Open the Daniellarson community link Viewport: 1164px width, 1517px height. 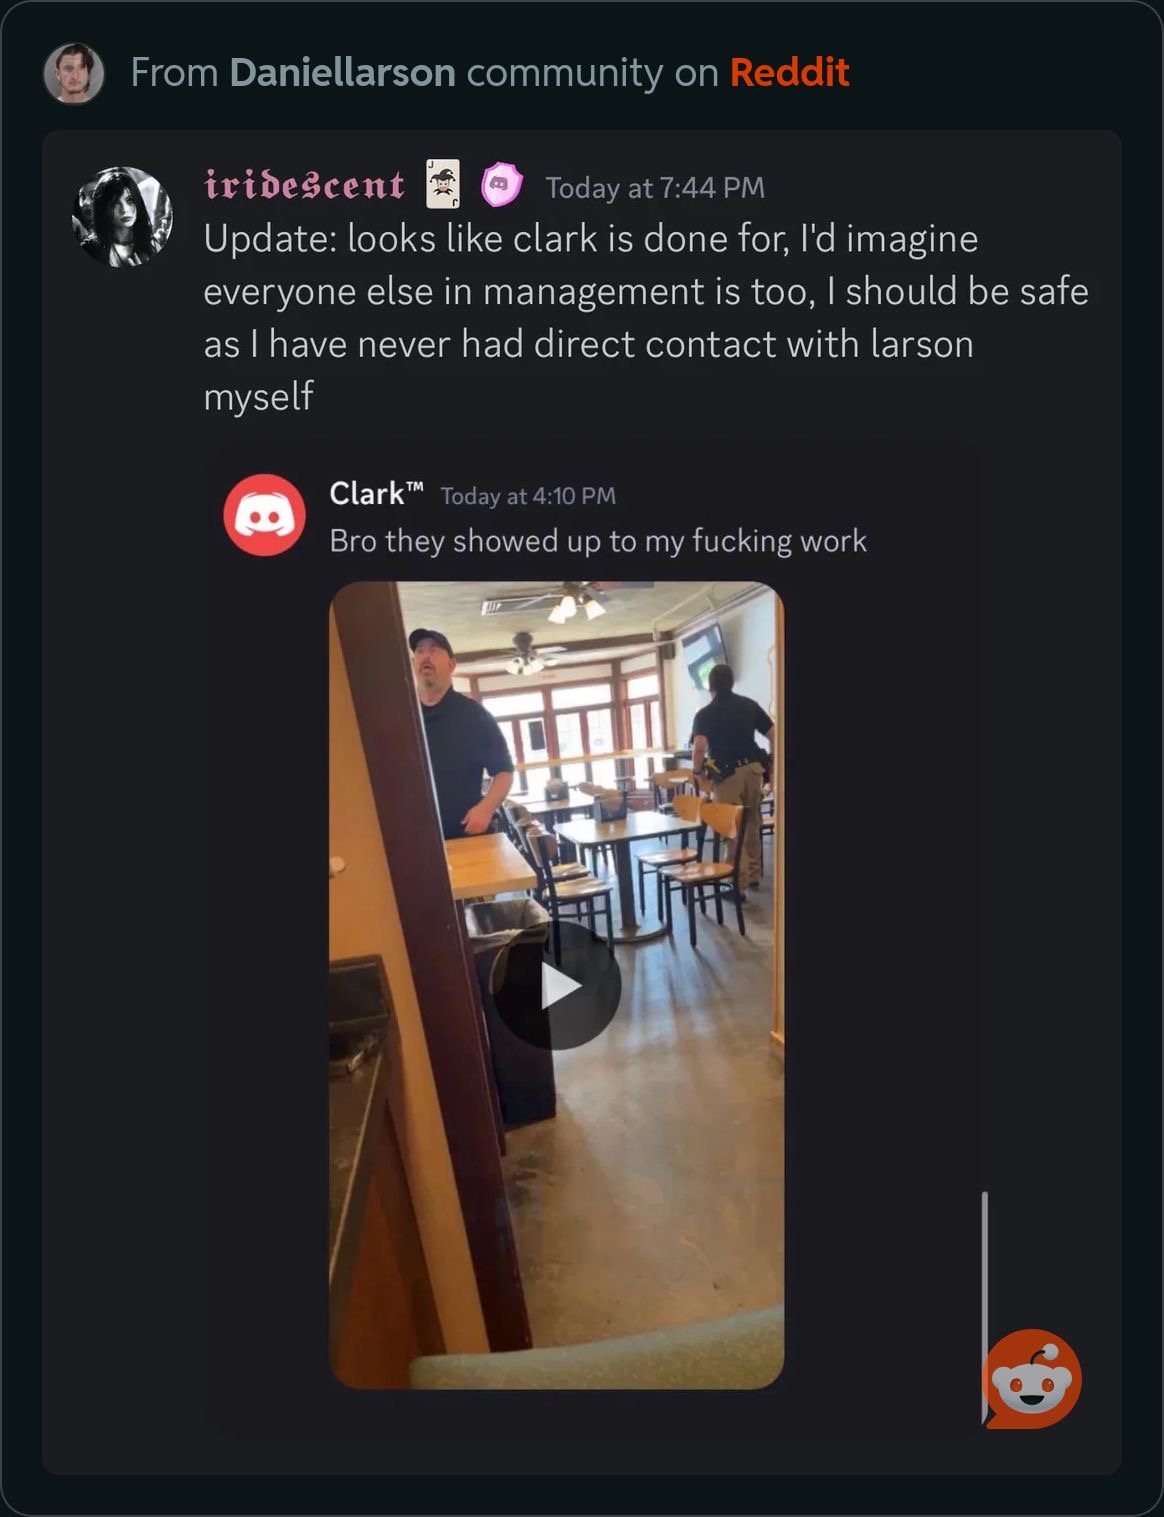[x=342, y=73]
